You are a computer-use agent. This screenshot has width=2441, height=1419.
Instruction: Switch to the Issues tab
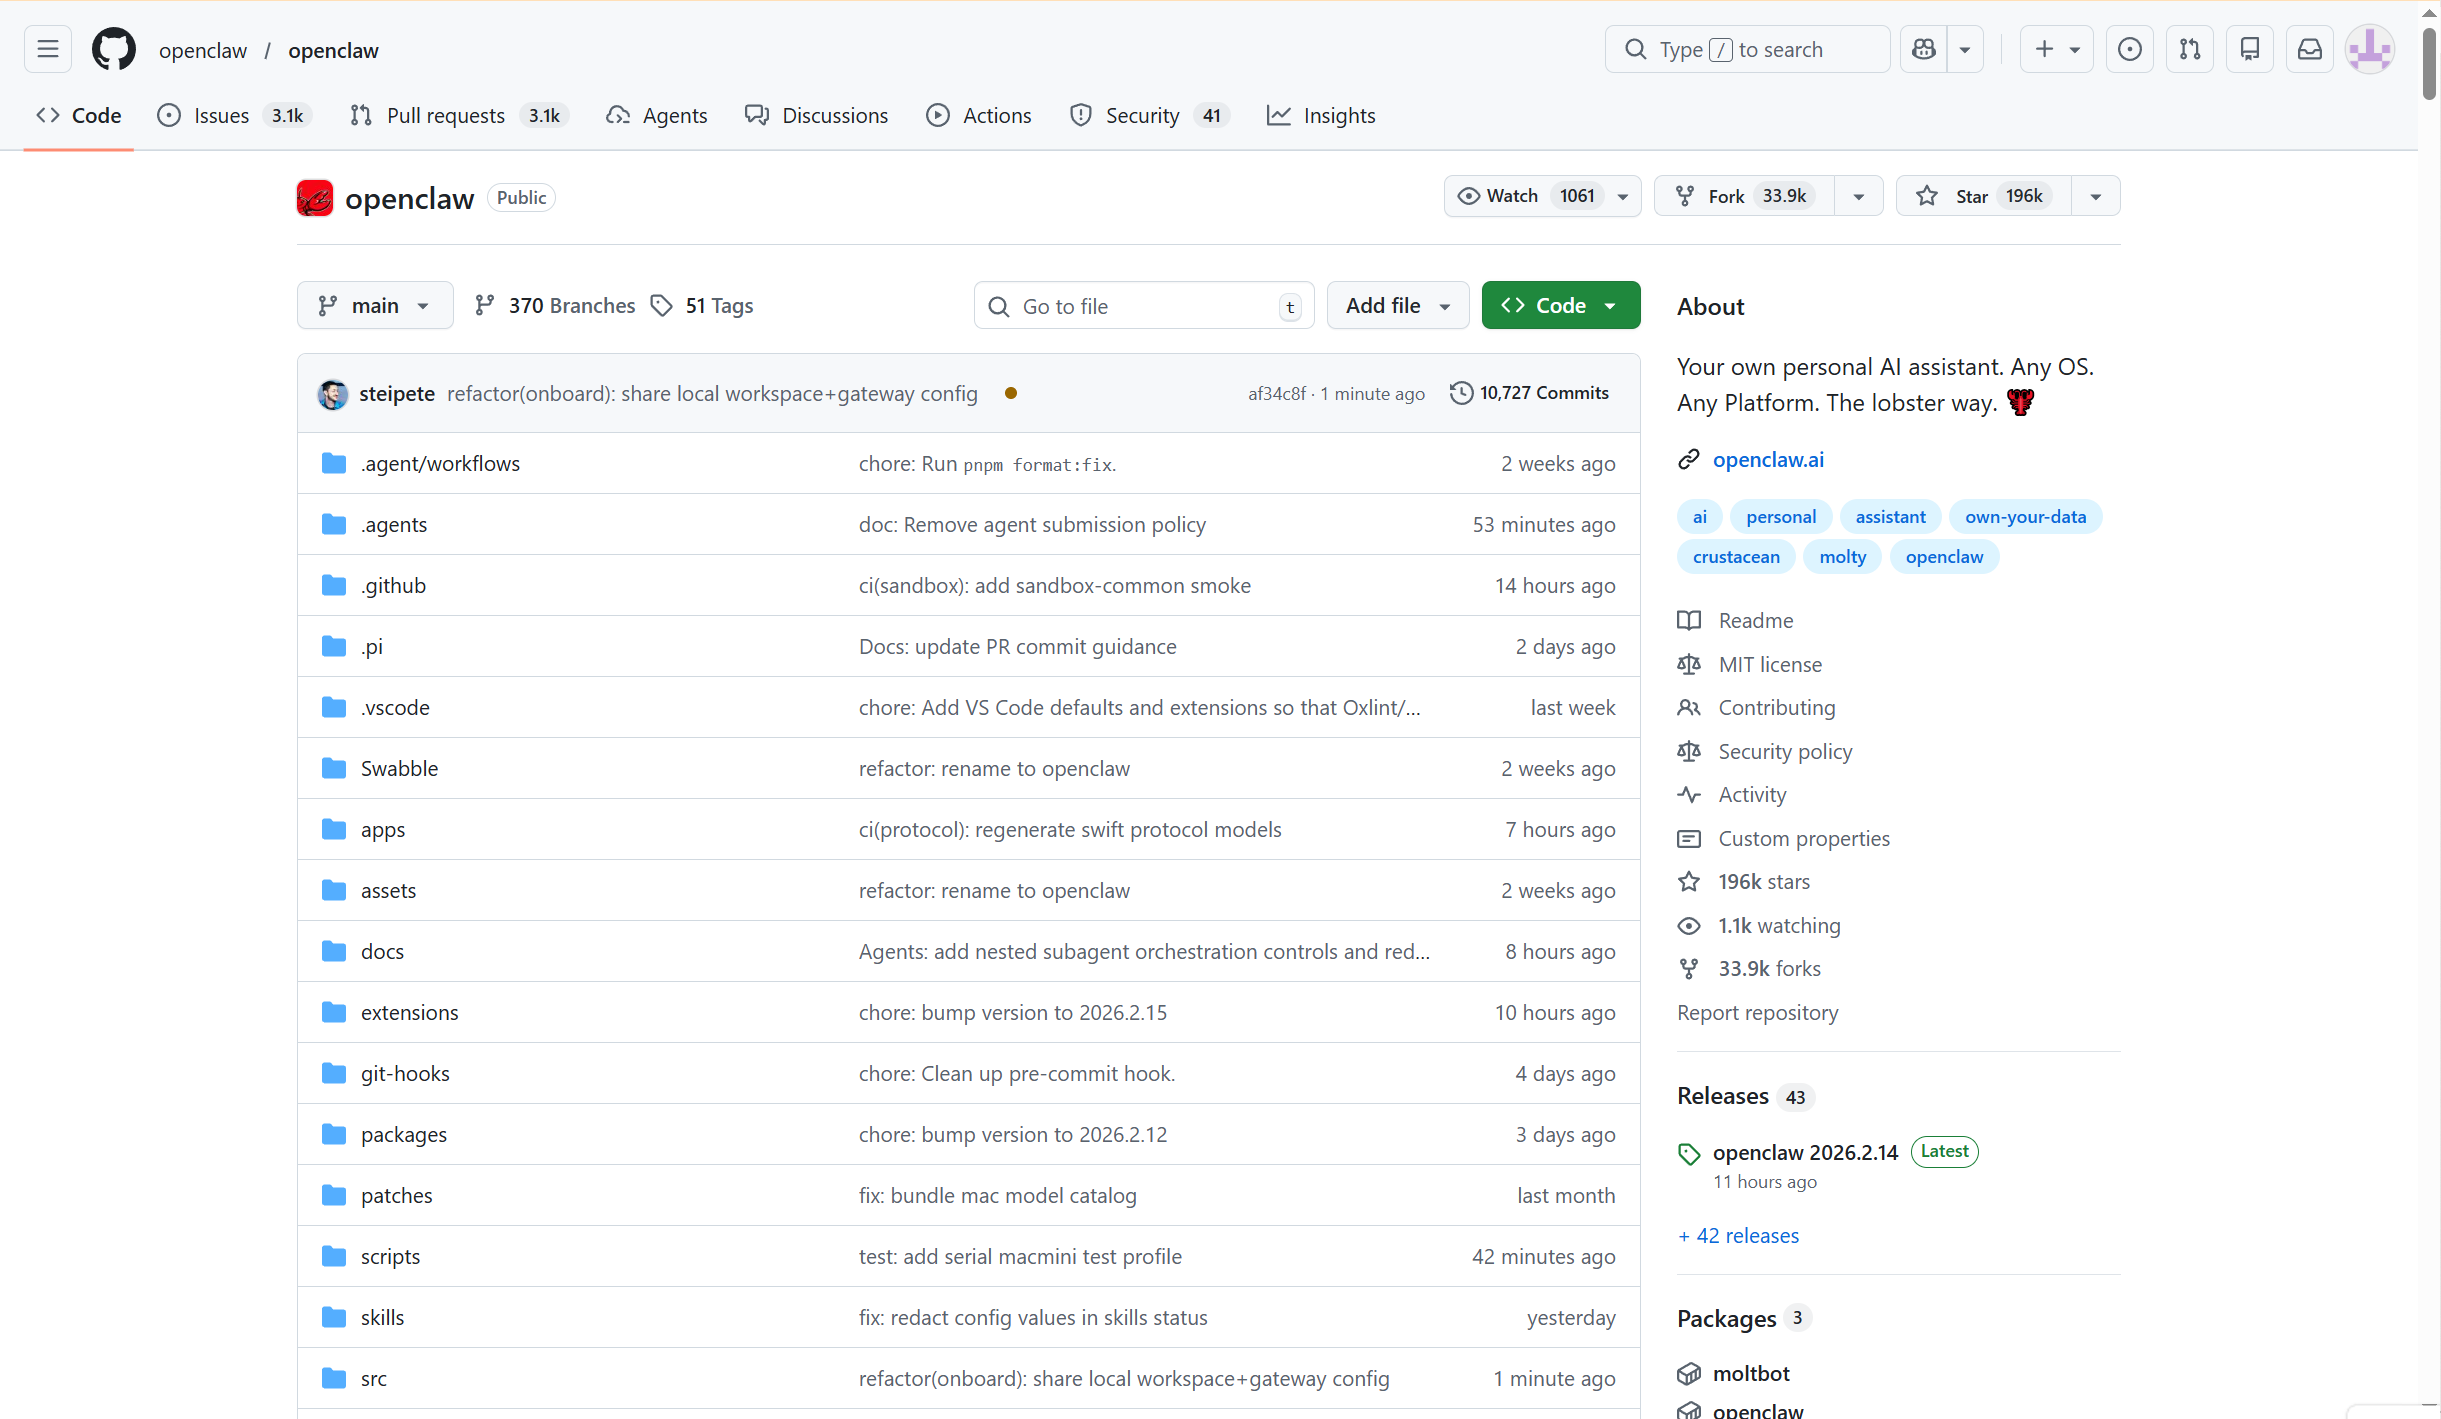tap(234, 115)
